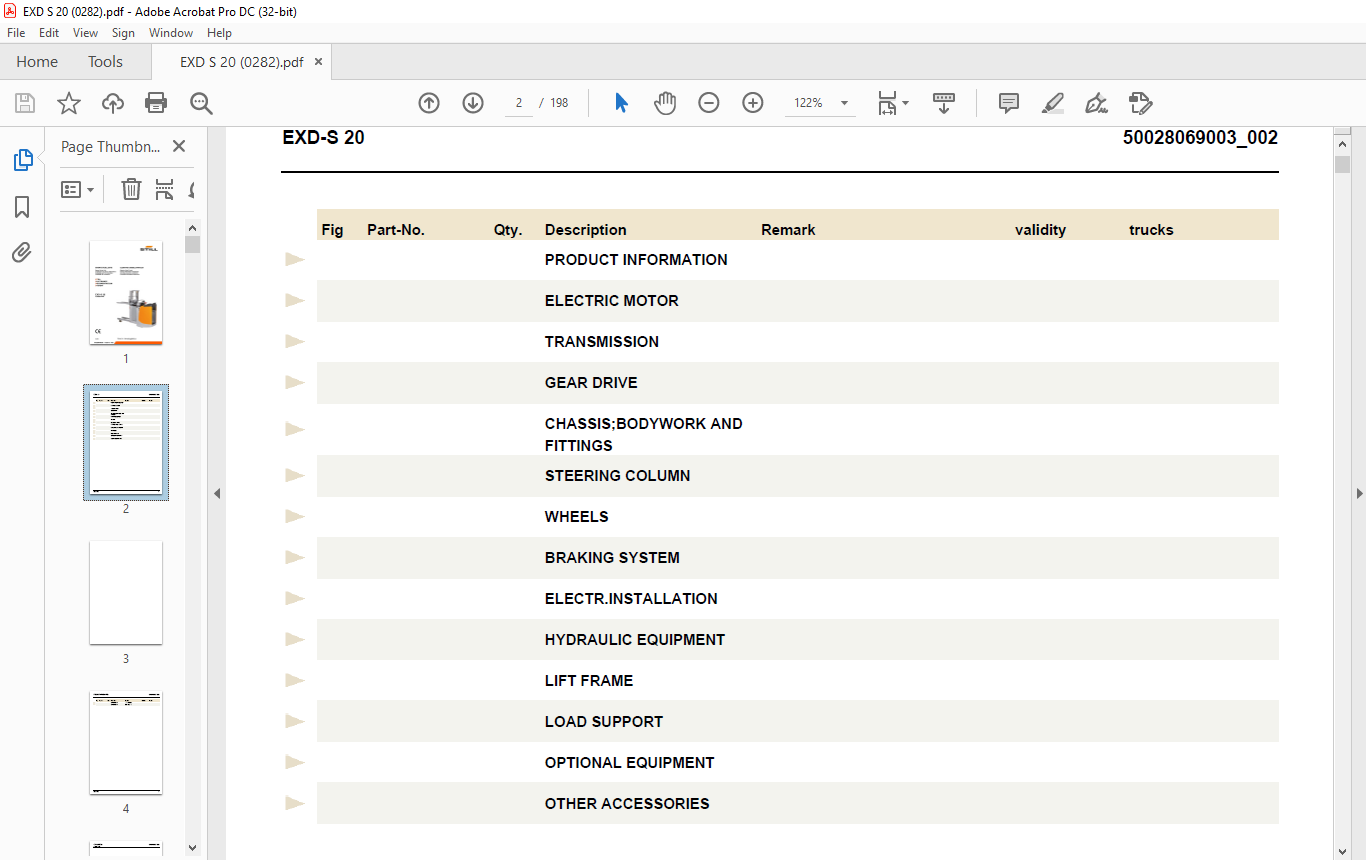1366x860 pixels.
Task: Click the upload to cloud icon
Action: click(x=113, y=103)
